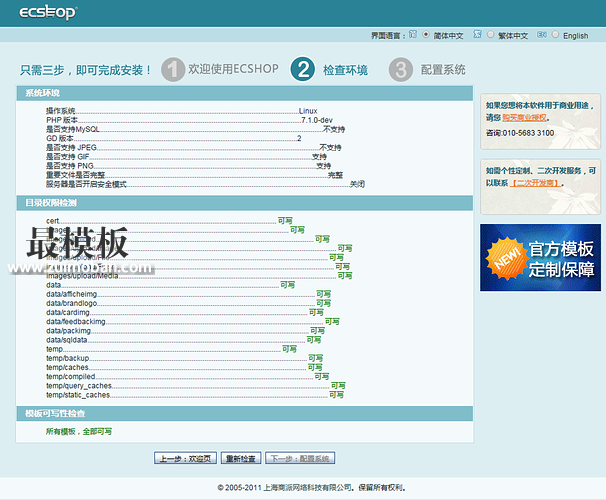Viewport: 606px width, 500px height.
Task: Click 配置系统 step label
Action: click(x=443, y=70)
